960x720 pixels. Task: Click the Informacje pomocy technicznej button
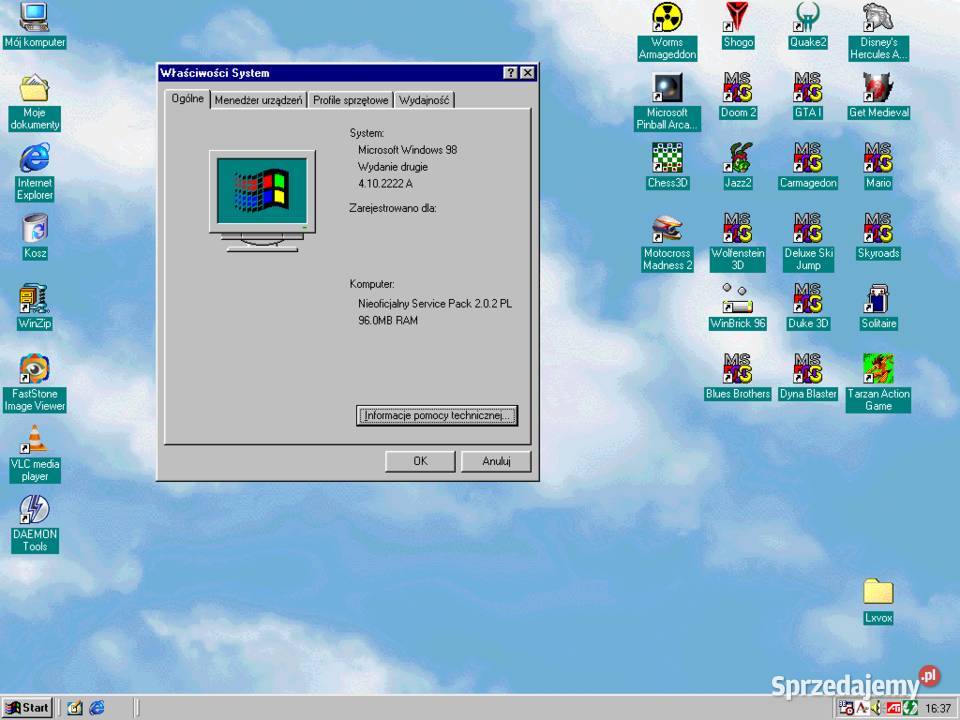(437, 416)
